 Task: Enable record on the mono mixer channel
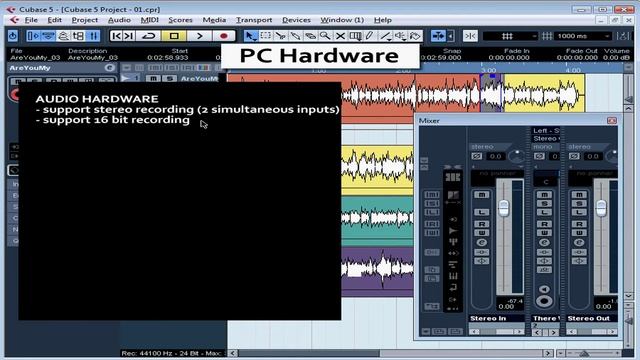(544, 302)
